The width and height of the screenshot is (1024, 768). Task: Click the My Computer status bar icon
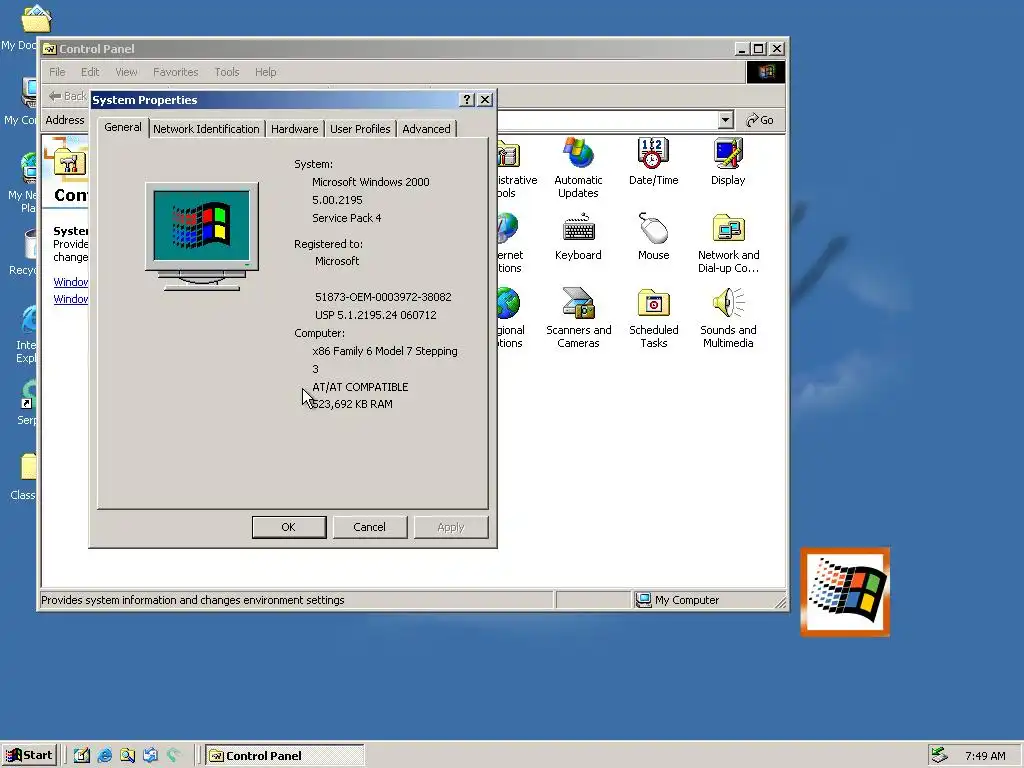point(643,600)
